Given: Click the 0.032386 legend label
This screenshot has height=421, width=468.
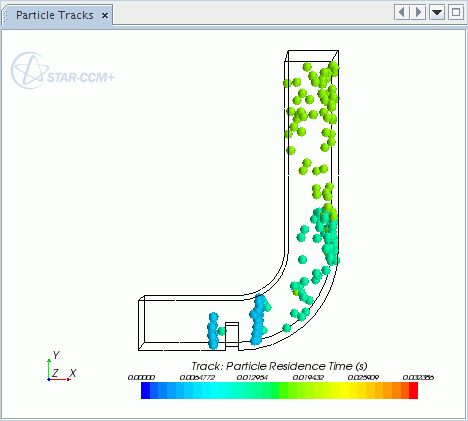Looking at the screenshot, I should click(418, 377).
